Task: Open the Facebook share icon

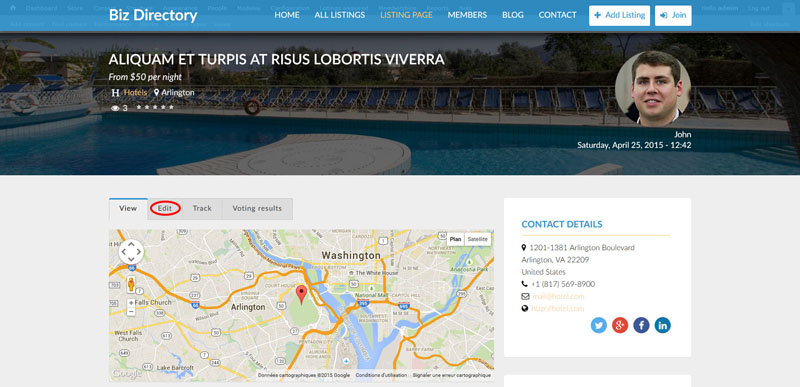Action: (x=641, y=325)
